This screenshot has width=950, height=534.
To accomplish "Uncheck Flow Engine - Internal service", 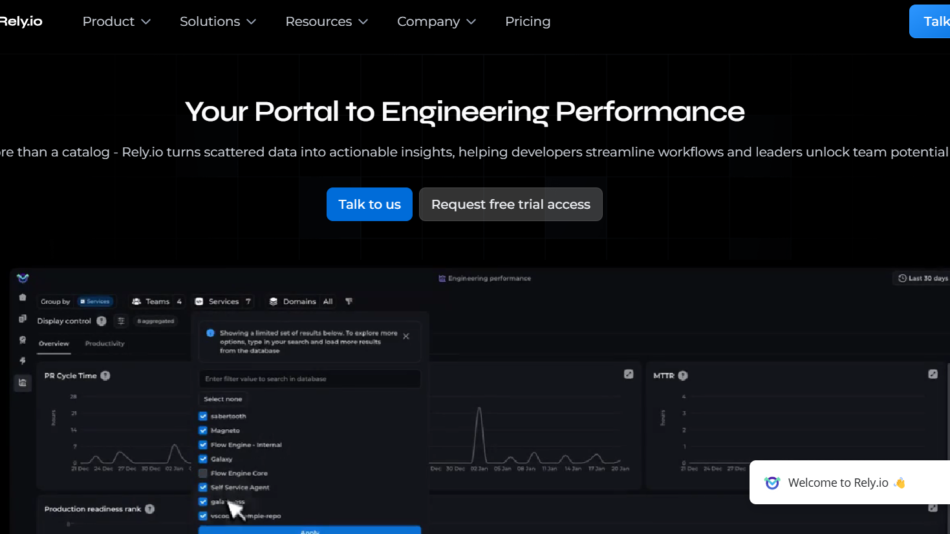I will pos(203,445).
